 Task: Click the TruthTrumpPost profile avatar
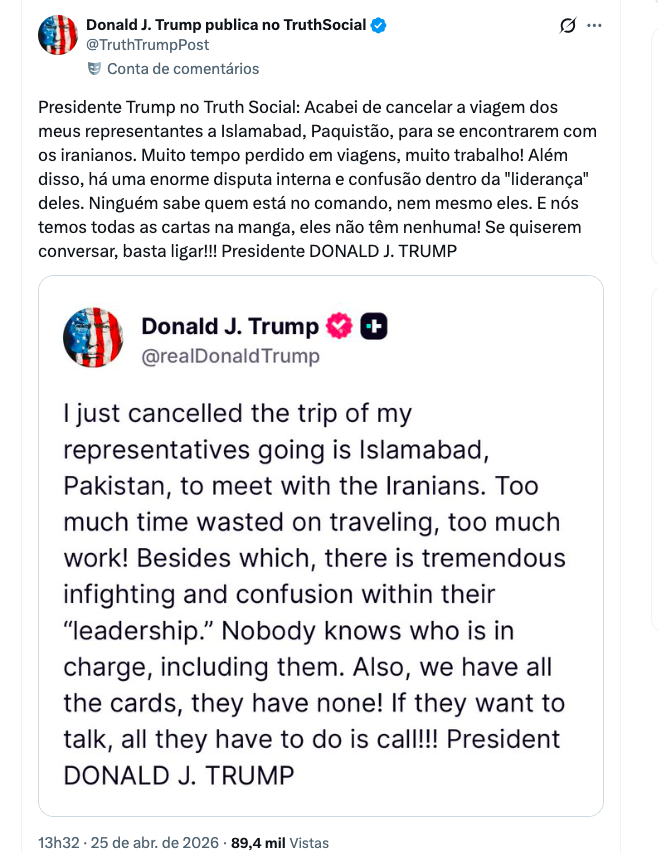(x=58, y=35)
